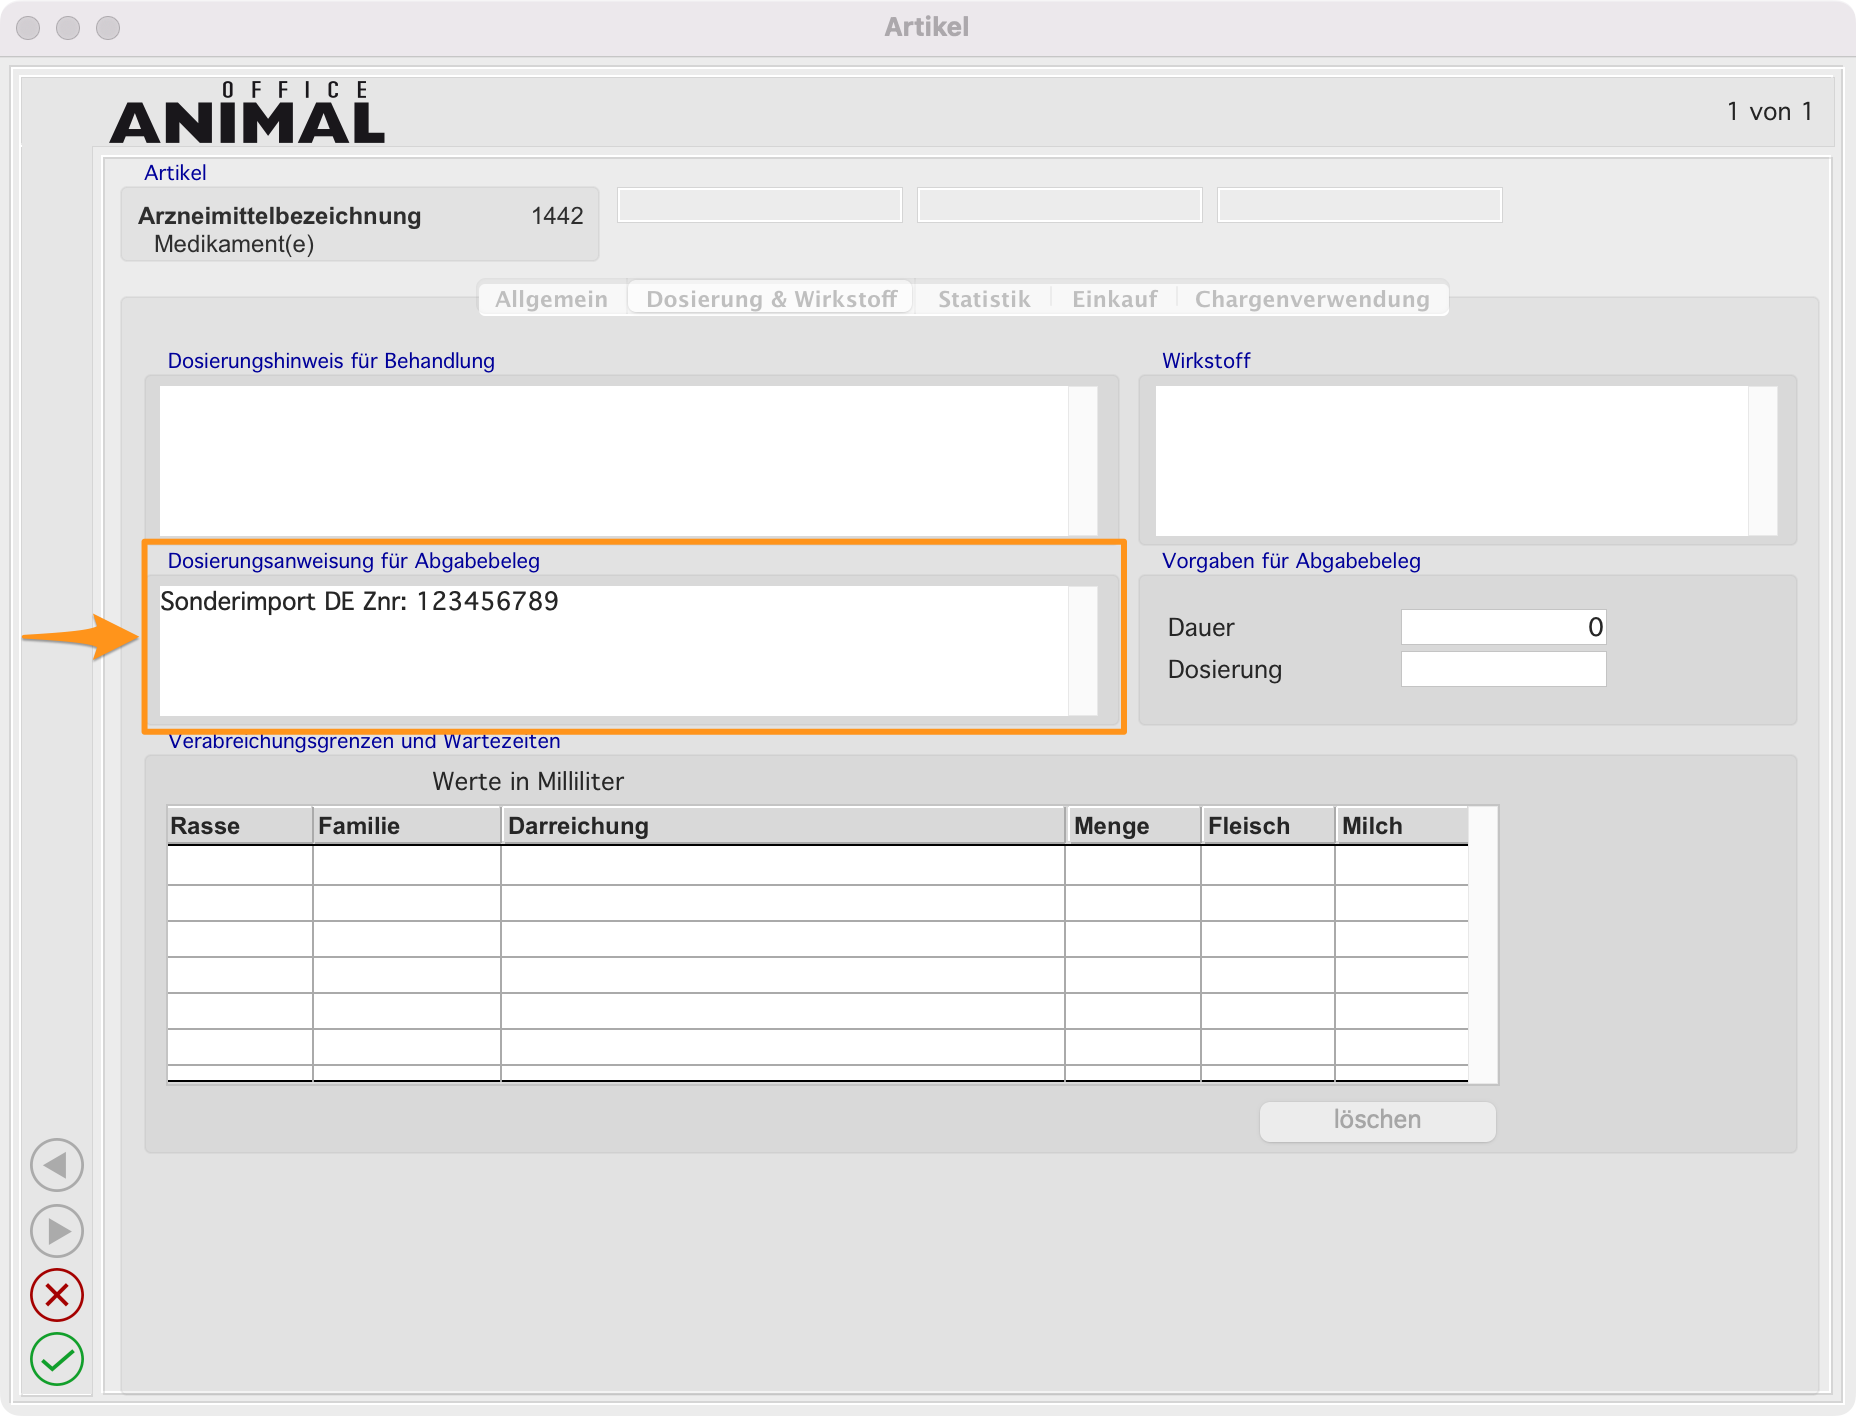Viewport: 1856px width, 1416px height.
Task: Select first empty cell under Rasse
Action: (x=239, y=866)
